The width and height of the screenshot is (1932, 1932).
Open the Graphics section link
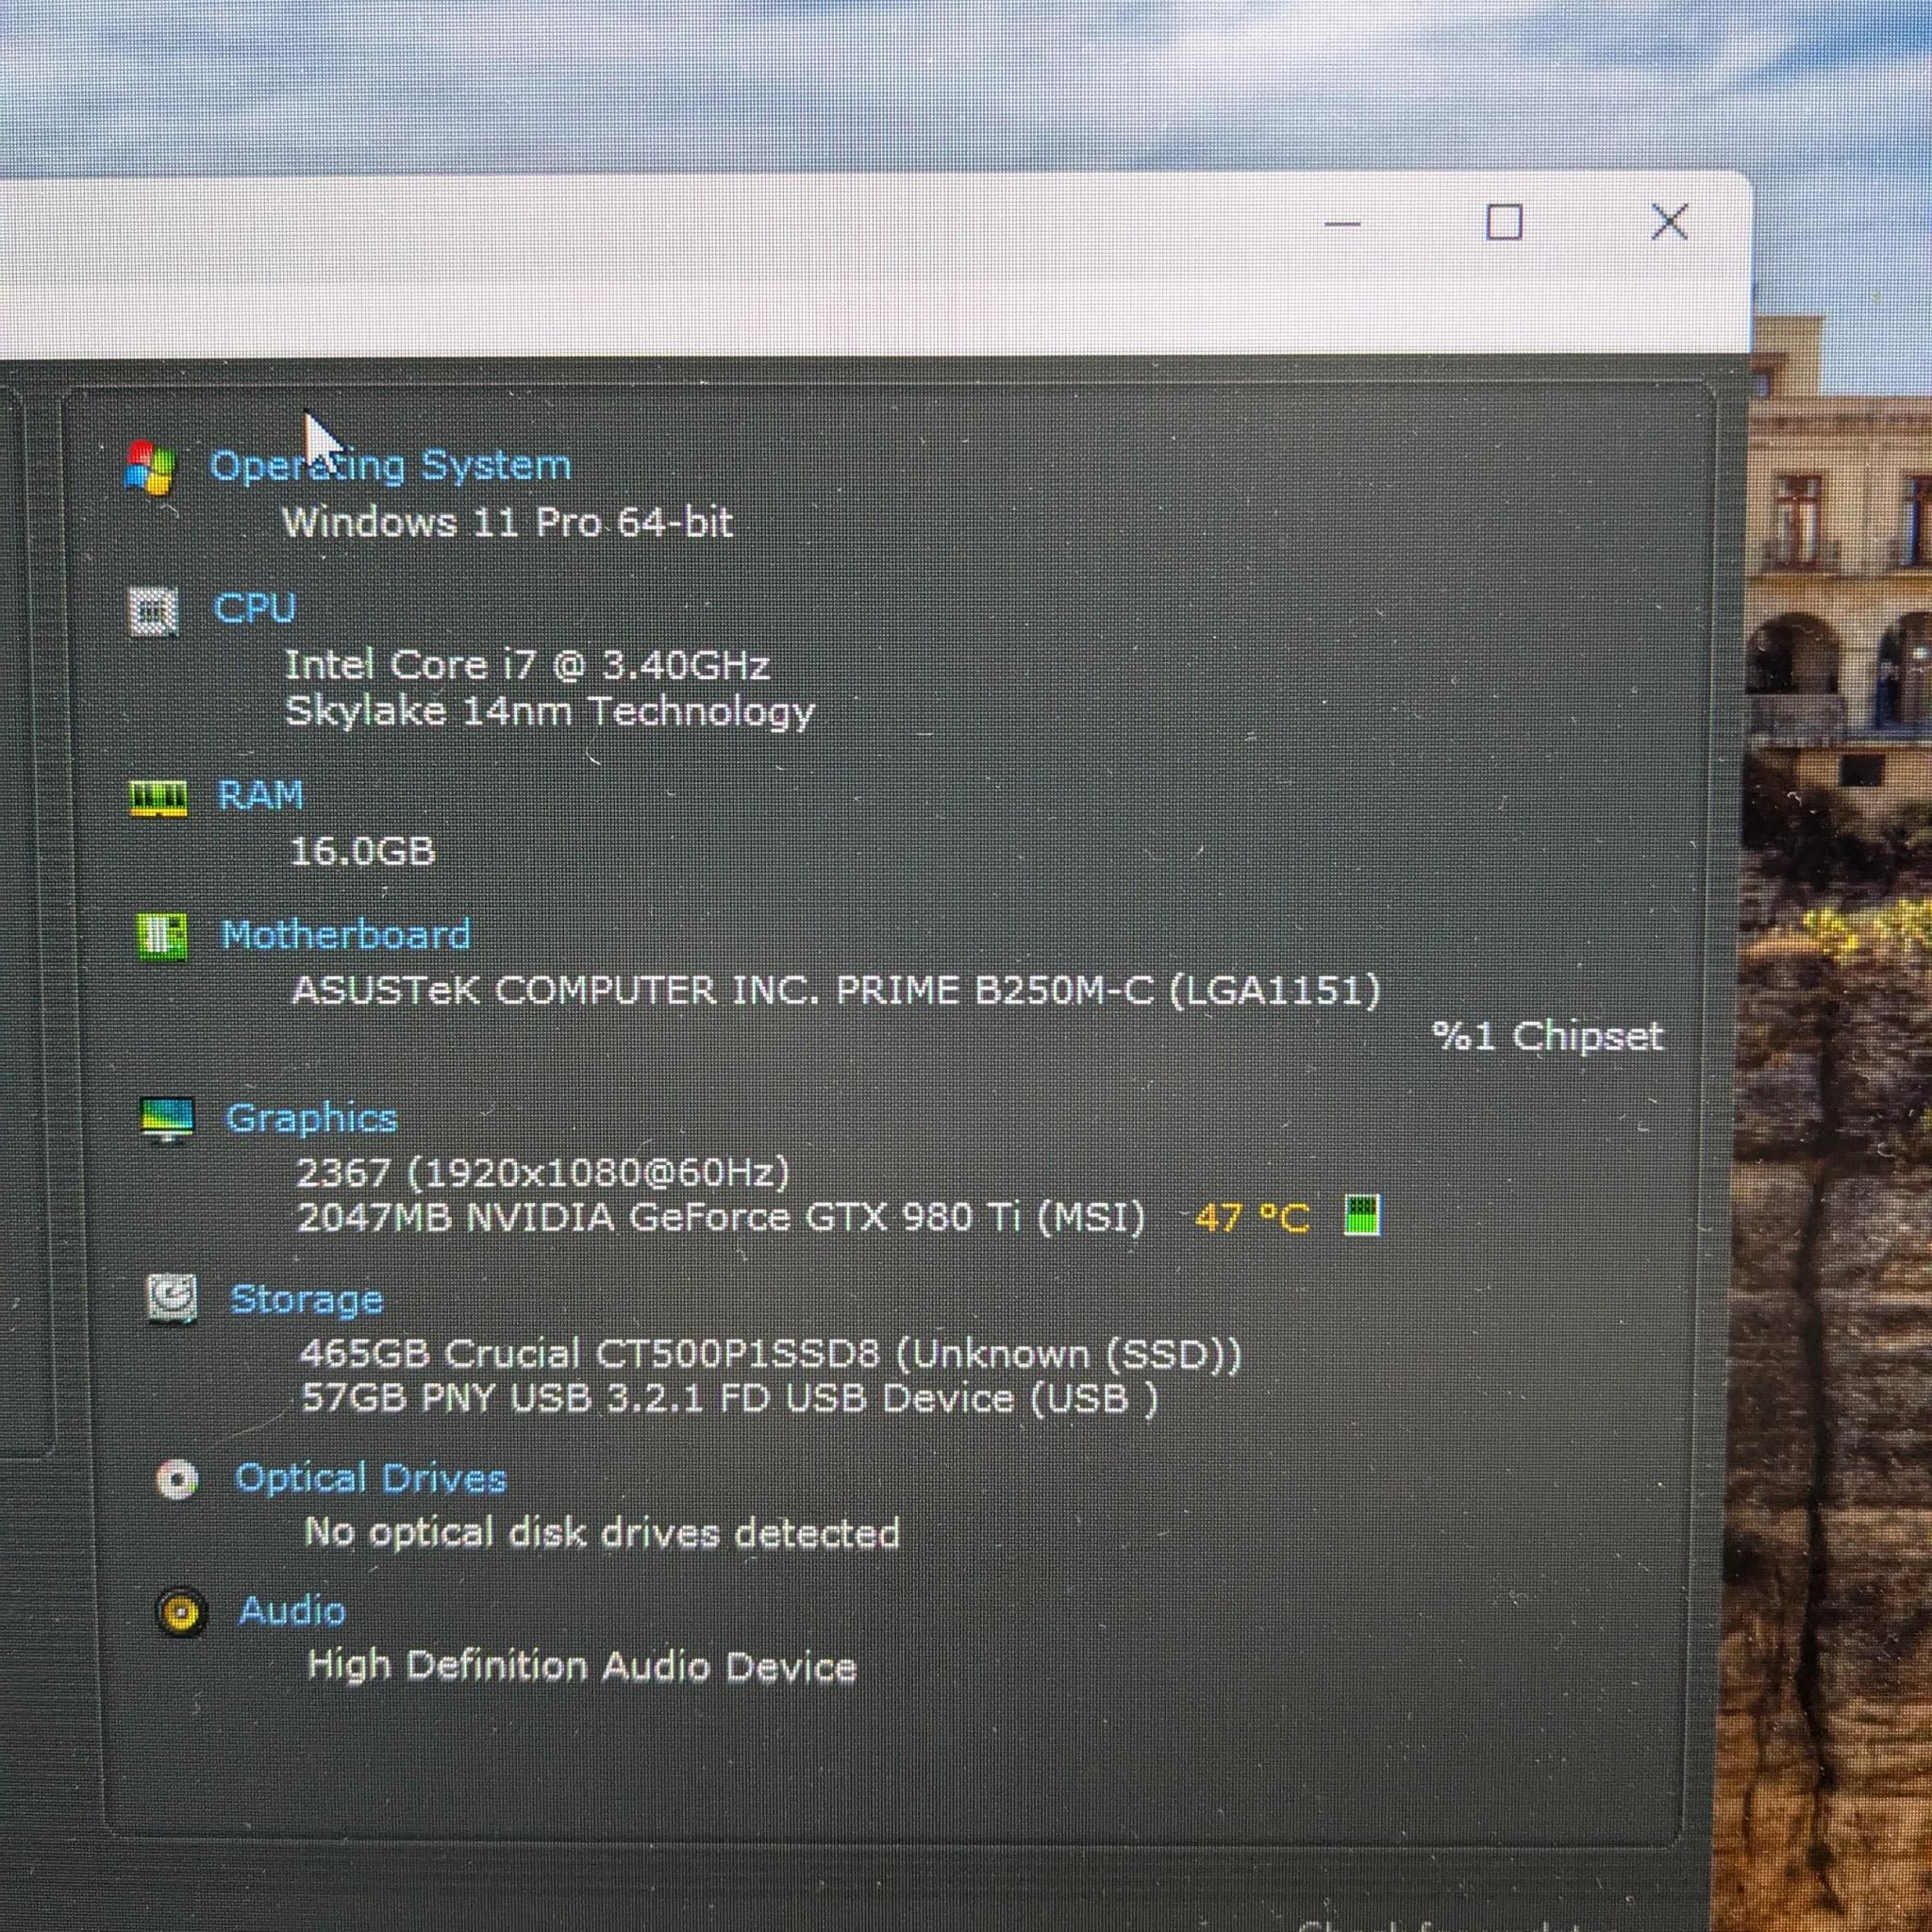pos(312,1119)
